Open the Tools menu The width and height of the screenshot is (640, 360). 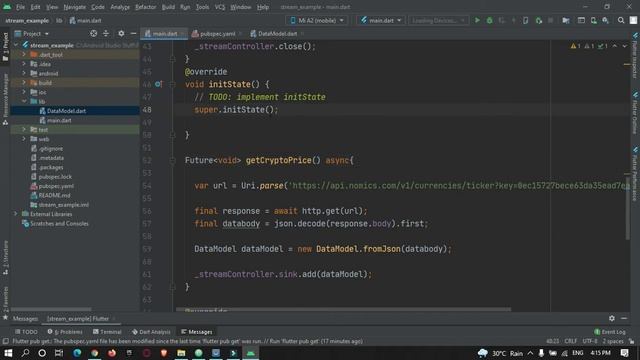coord(202,7)
